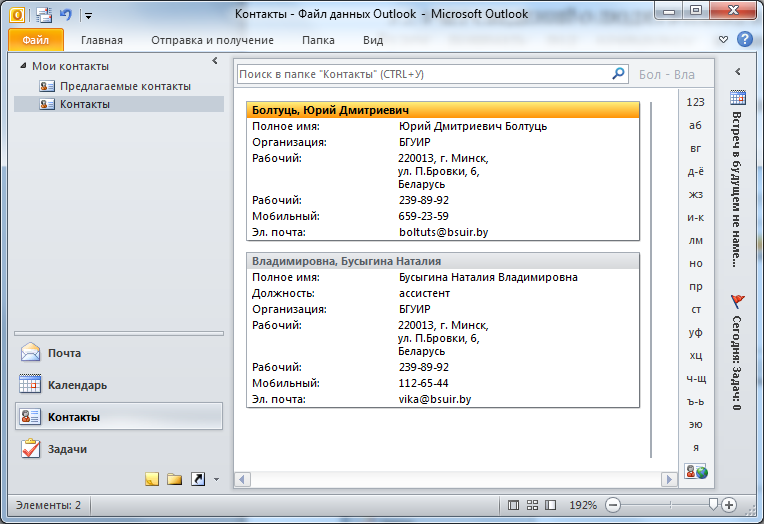Open the Контакты module button
Image resolution: width=764 pixels, height=524 pixels.
click(119, 416)
